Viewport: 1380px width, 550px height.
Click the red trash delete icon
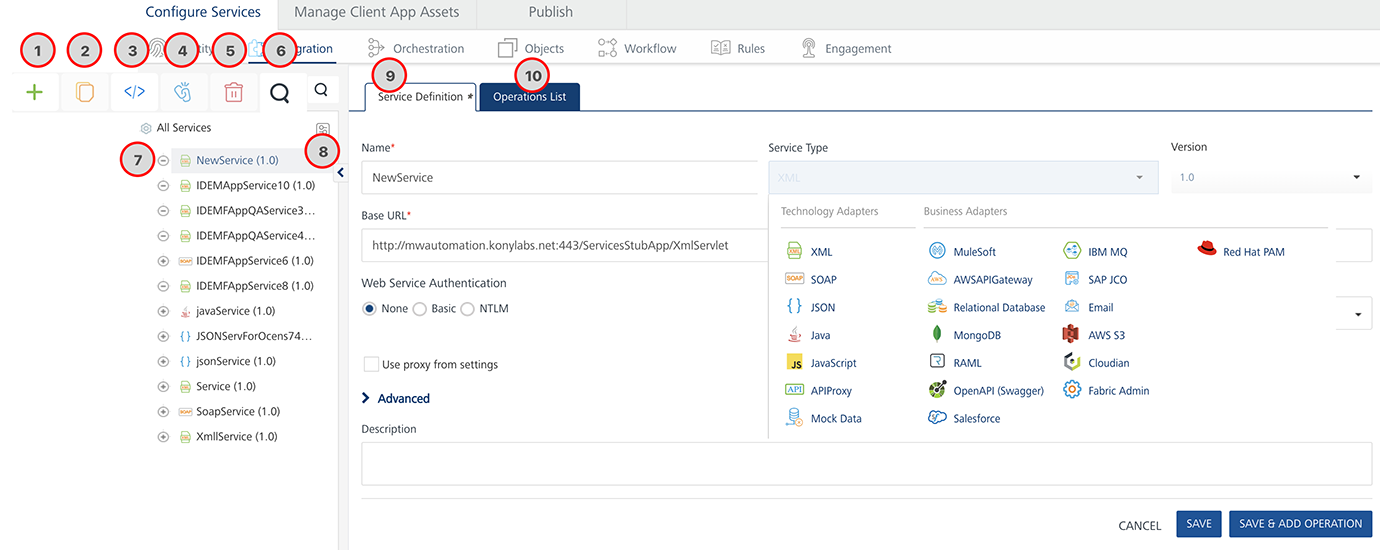[x=233, y=92]
